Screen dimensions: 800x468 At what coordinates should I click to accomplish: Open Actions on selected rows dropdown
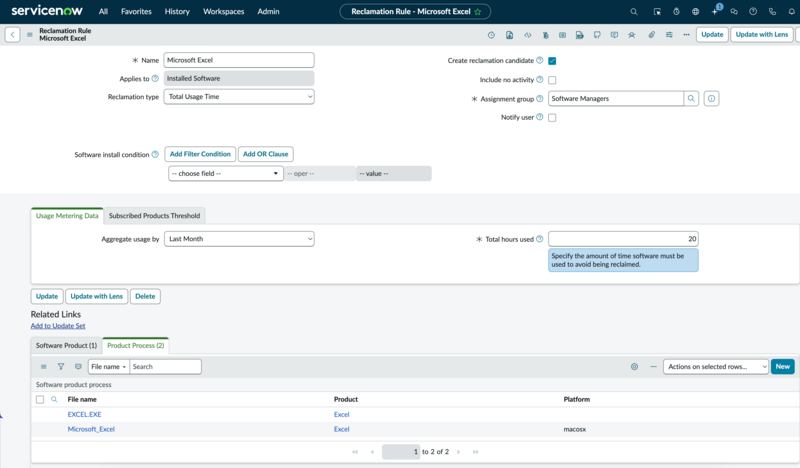coord(715,366)
